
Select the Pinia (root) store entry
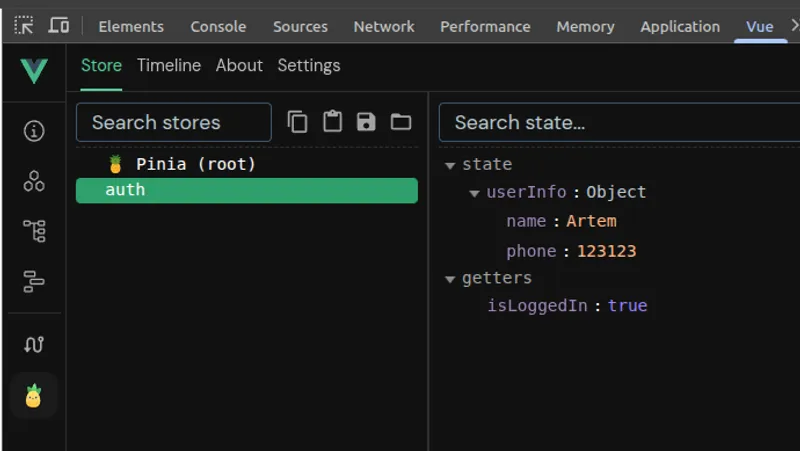click(196, 164)
